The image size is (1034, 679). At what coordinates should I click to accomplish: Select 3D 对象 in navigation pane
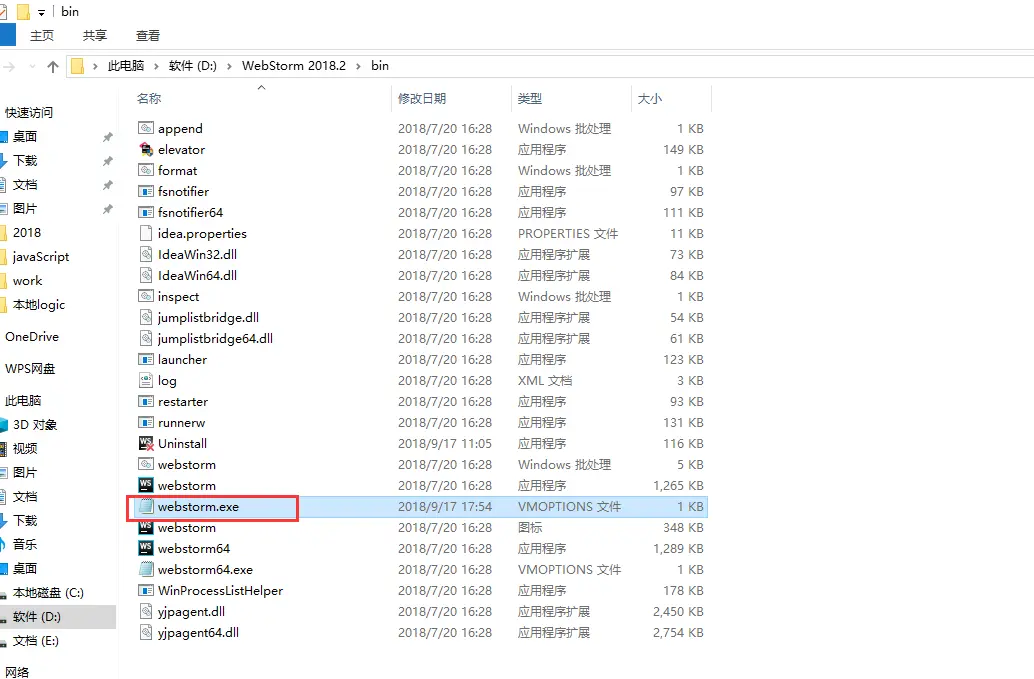tap(35, 425)
